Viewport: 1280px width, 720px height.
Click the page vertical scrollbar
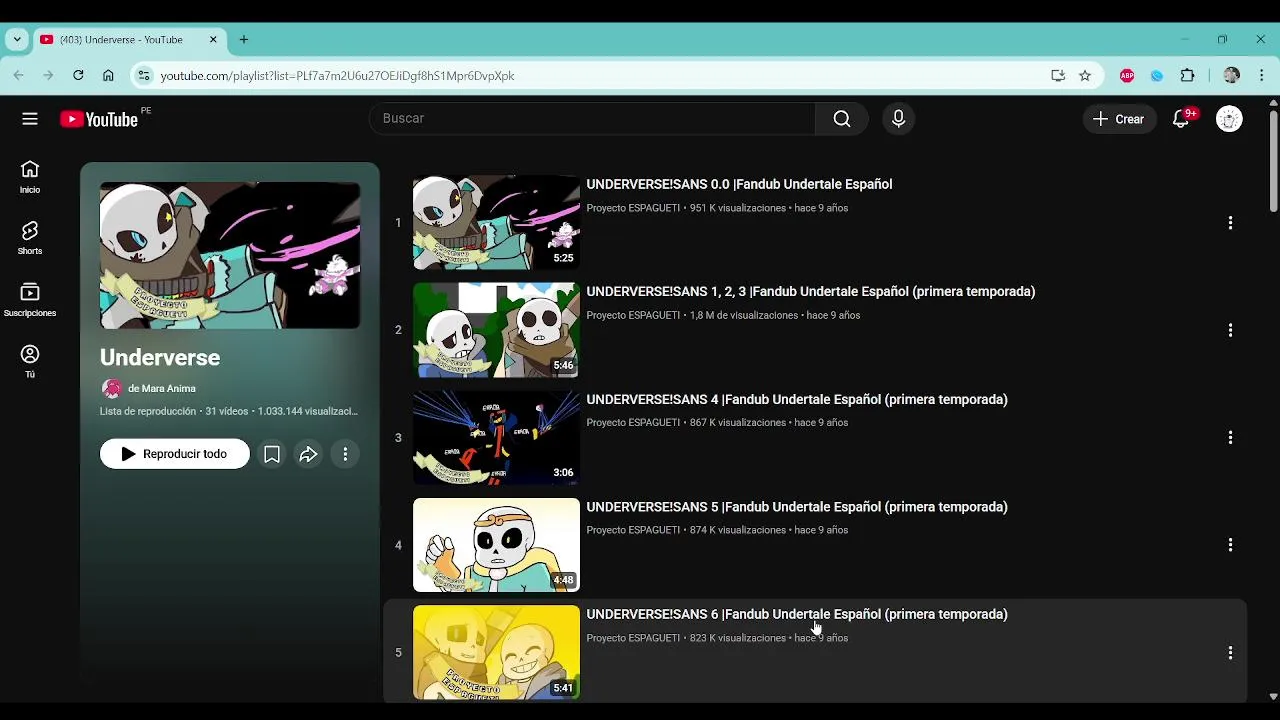(1273, 160)
